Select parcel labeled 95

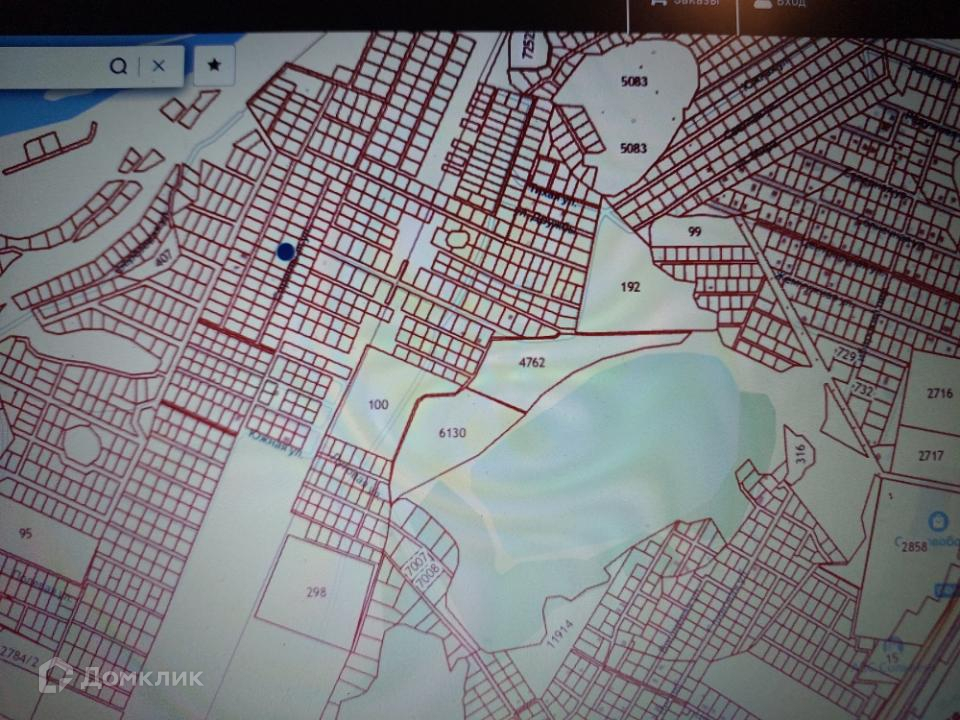pyautogui.click(x=25, y=533)
